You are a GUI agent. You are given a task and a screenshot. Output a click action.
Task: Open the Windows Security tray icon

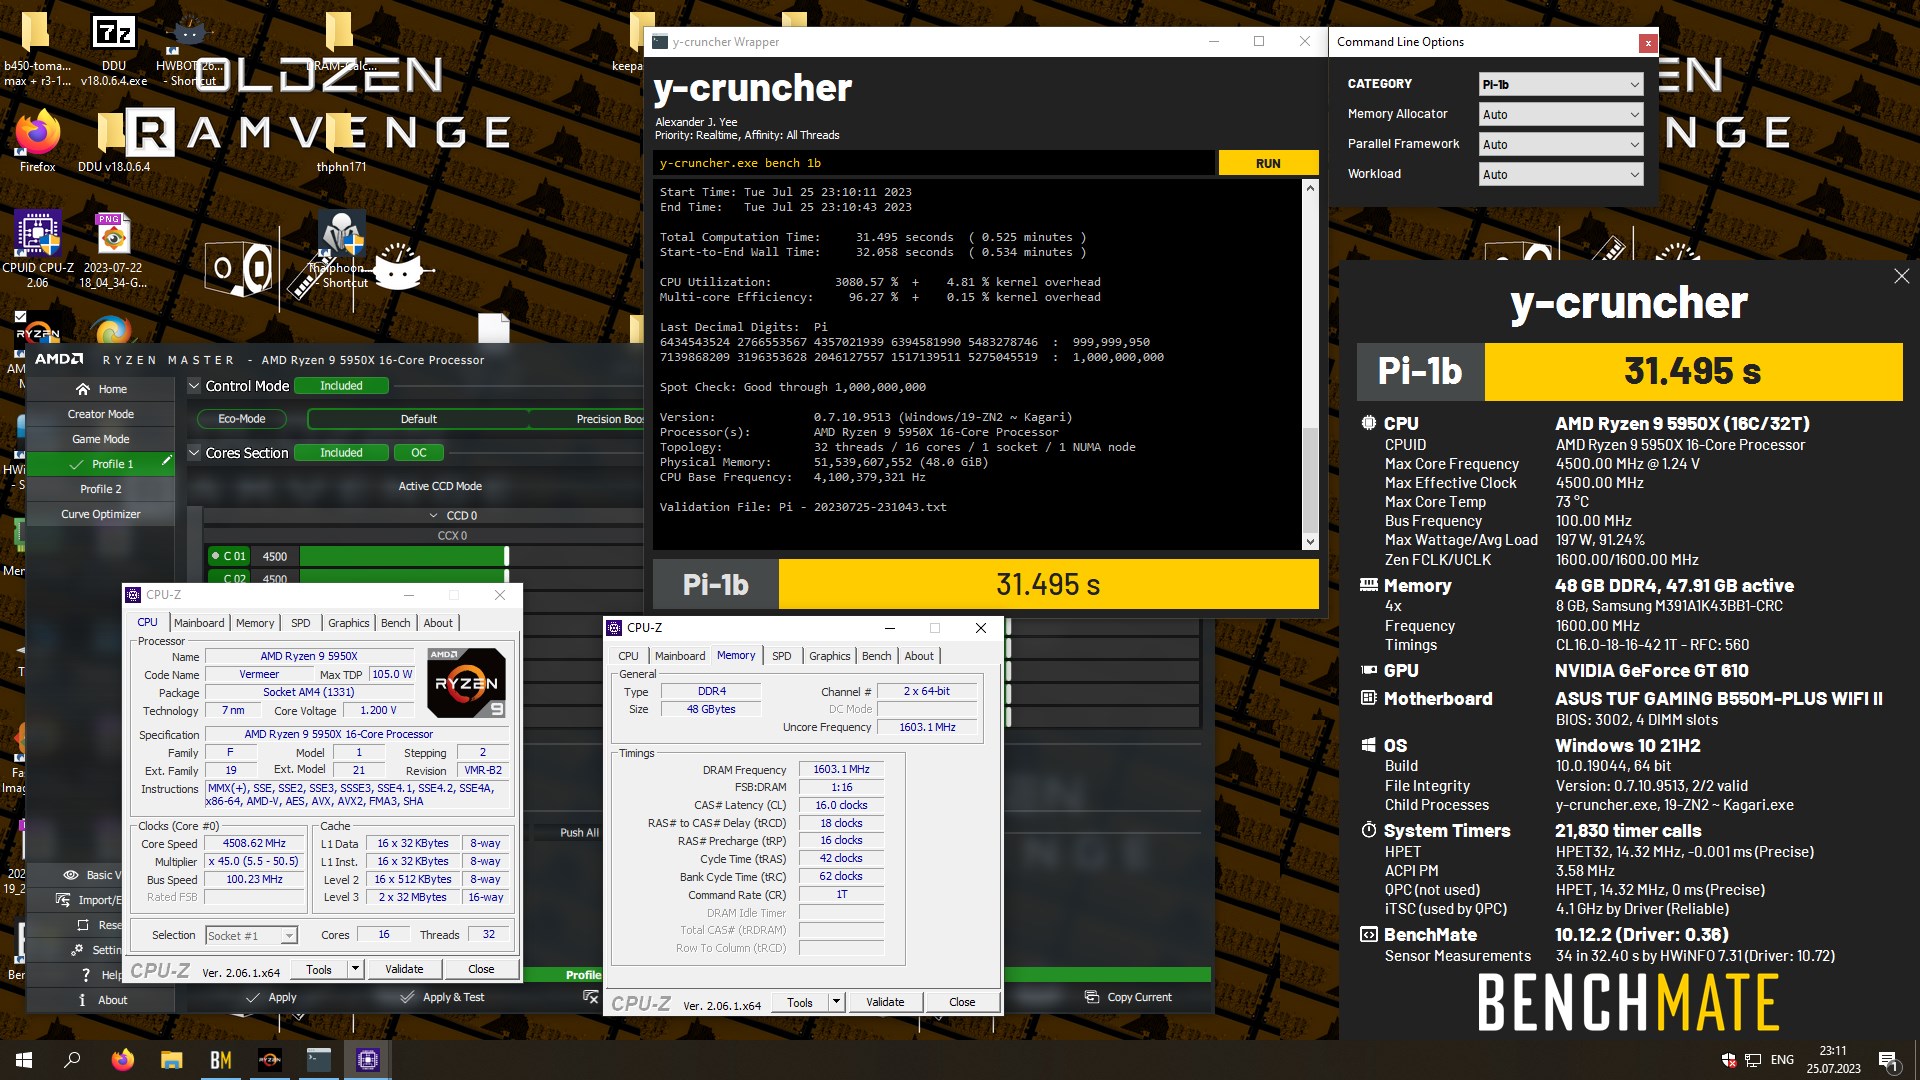(1729, 1060)
